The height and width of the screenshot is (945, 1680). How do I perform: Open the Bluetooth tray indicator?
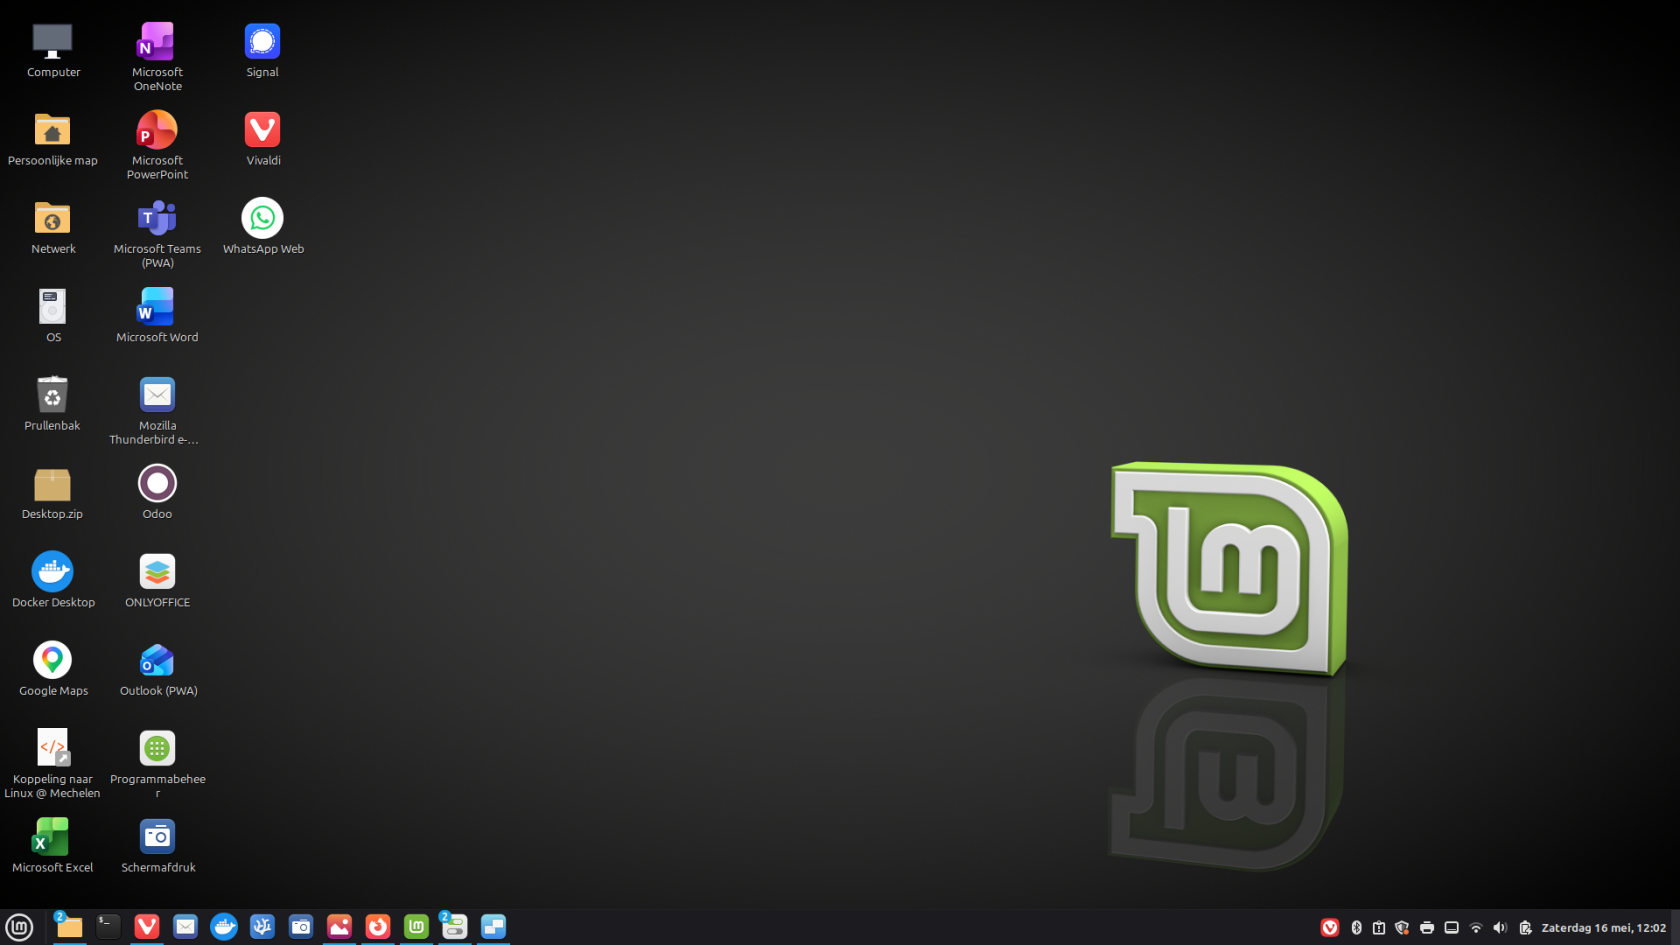click(1357, 928)
